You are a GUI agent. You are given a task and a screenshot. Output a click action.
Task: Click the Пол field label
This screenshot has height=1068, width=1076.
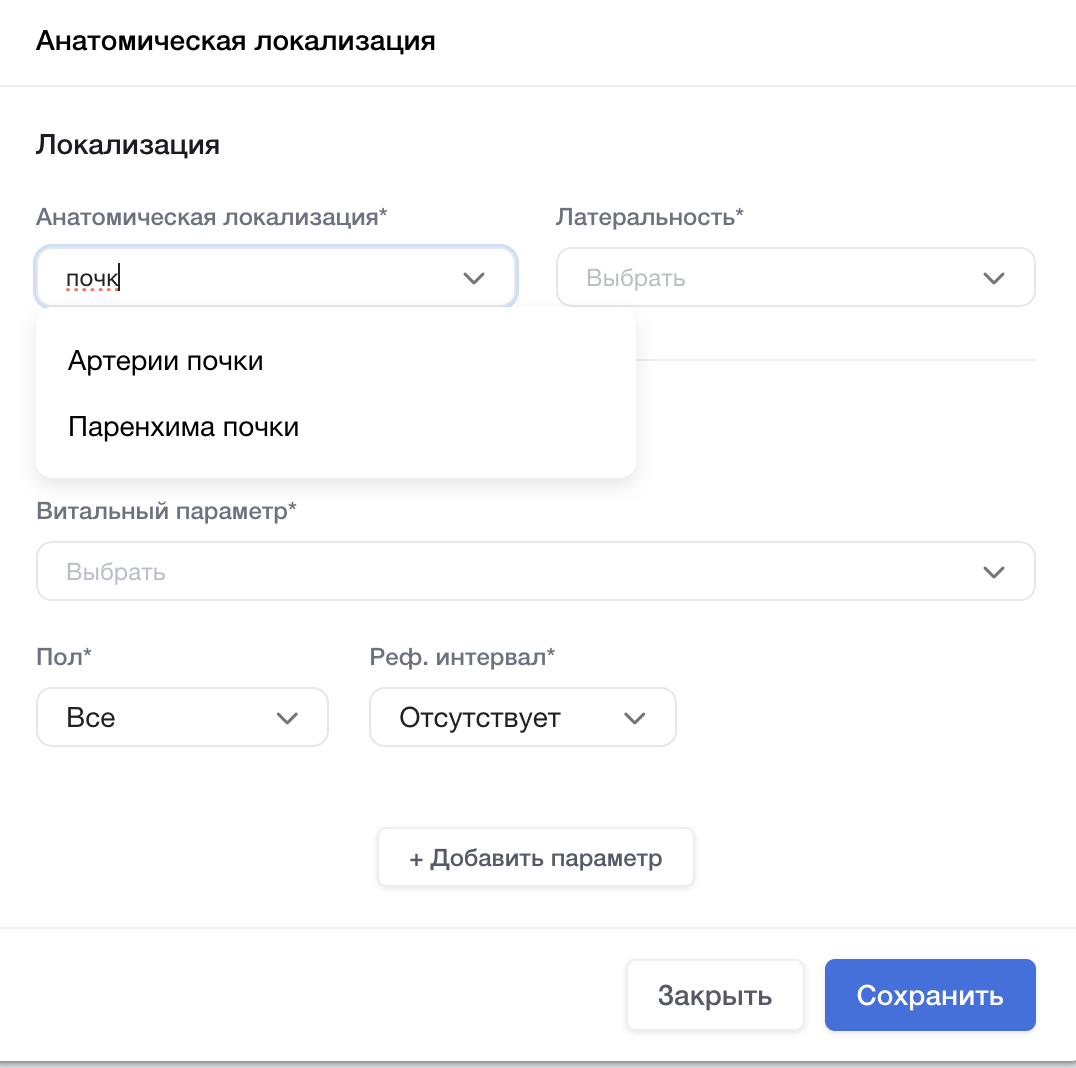tap(64, 657)
